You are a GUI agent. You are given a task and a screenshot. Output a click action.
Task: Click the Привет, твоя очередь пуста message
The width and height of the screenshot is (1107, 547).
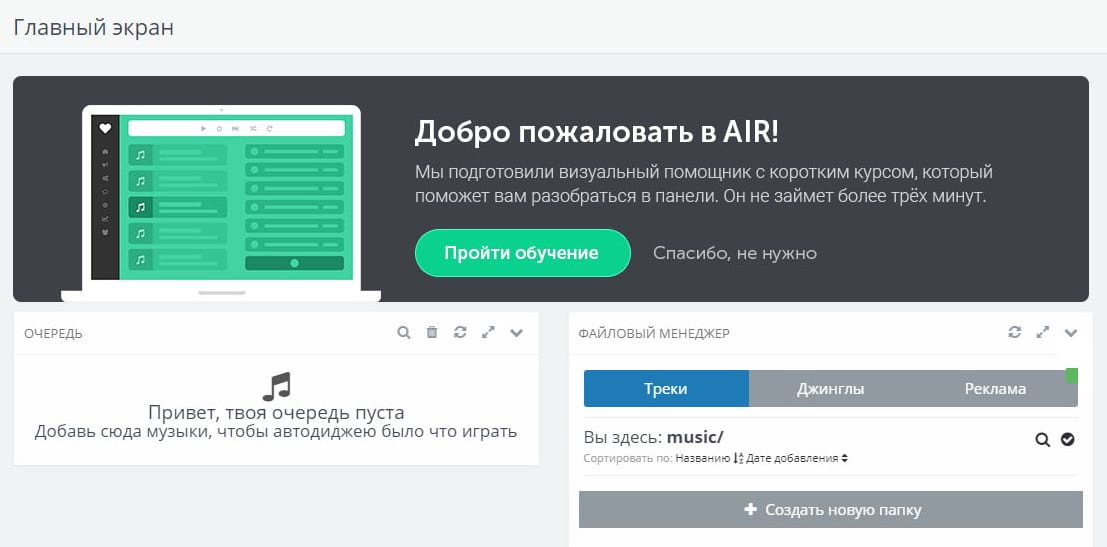pyautogui.click(x=276, y=412)
